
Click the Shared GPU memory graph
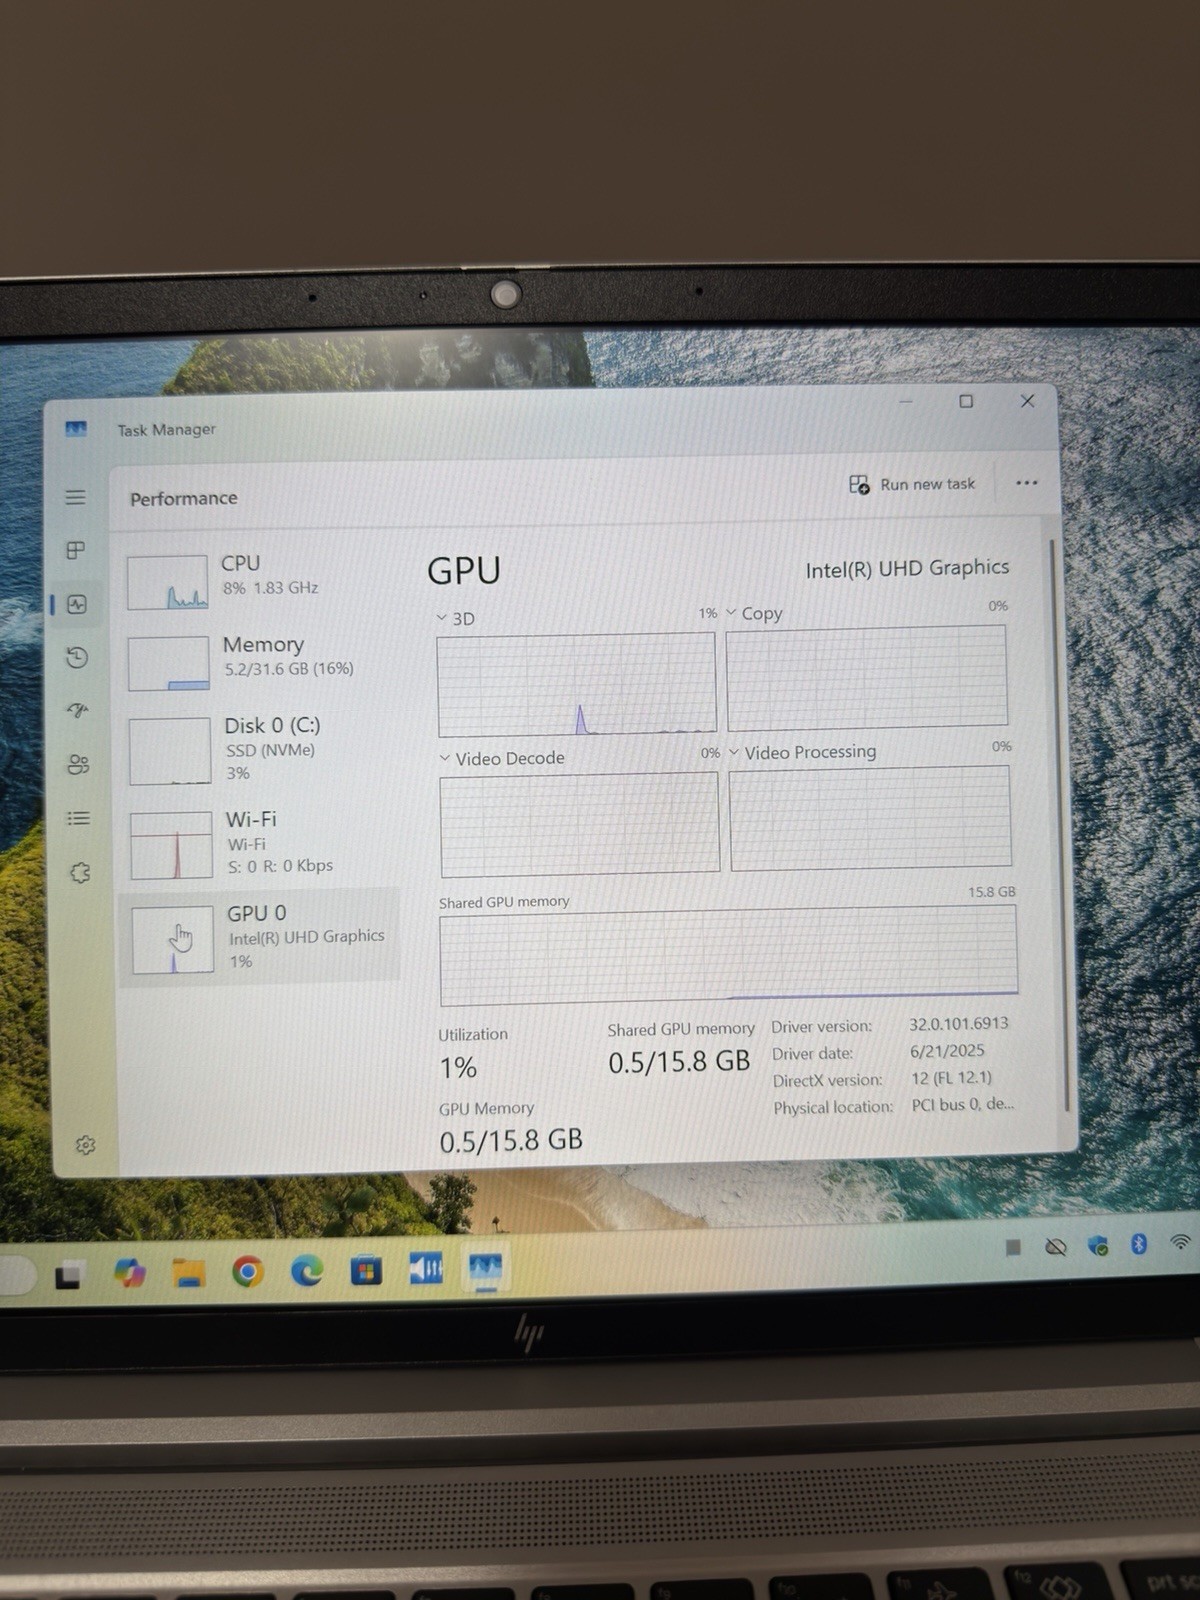tap(729, 955)
